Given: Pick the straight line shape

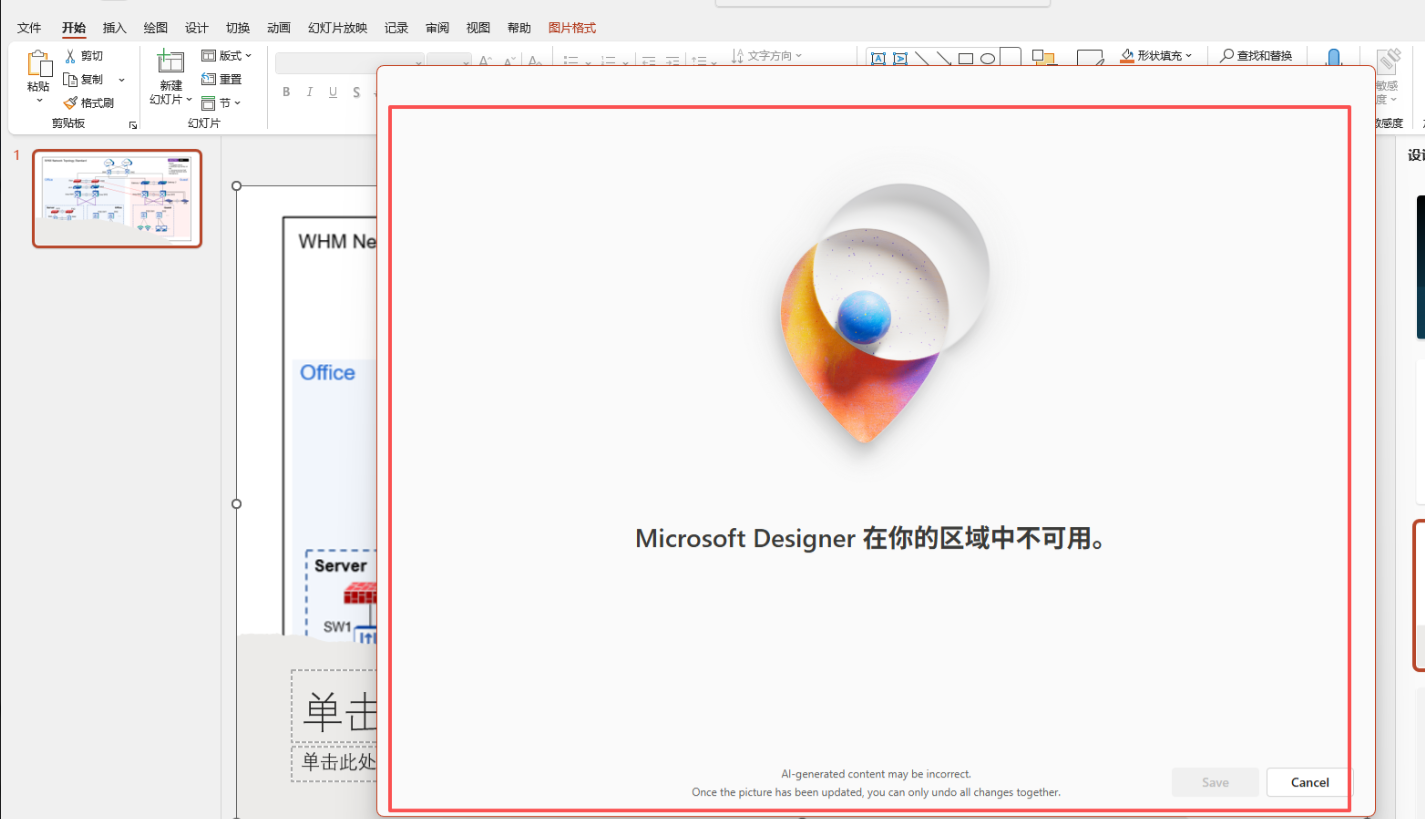Looking at the screenshot, I should [922, 59].
